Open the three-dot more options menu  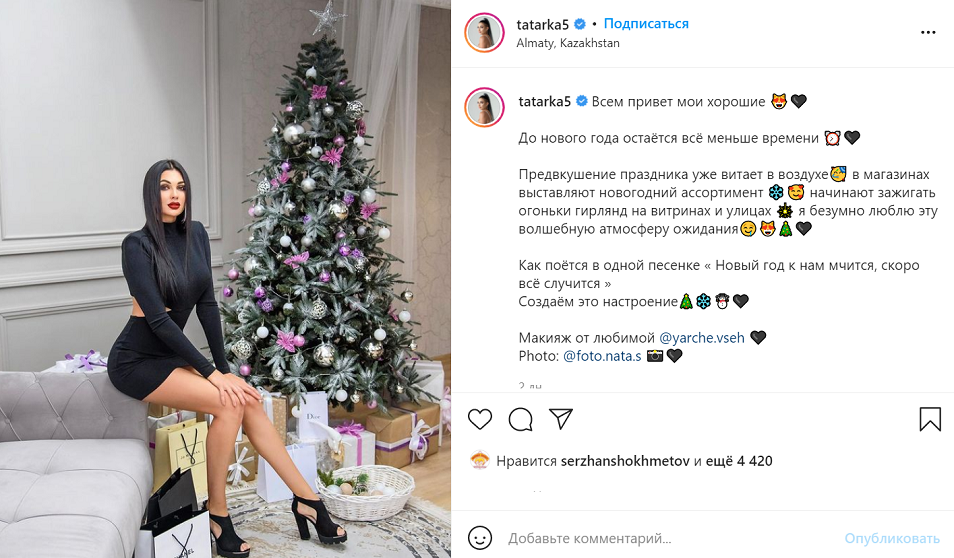[x=928, y=32]
